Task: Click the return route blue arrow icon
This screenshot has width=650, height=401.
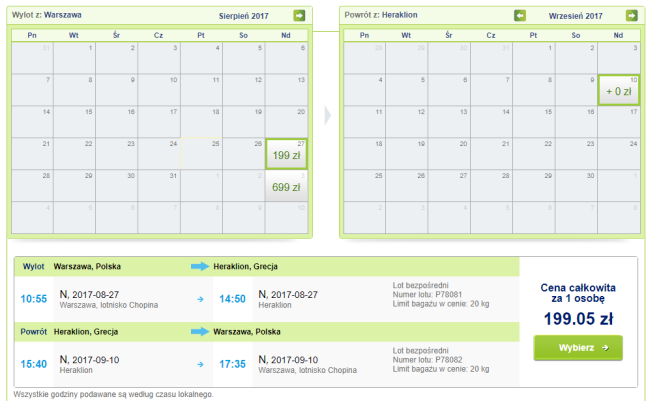Action: coord(199,330)
